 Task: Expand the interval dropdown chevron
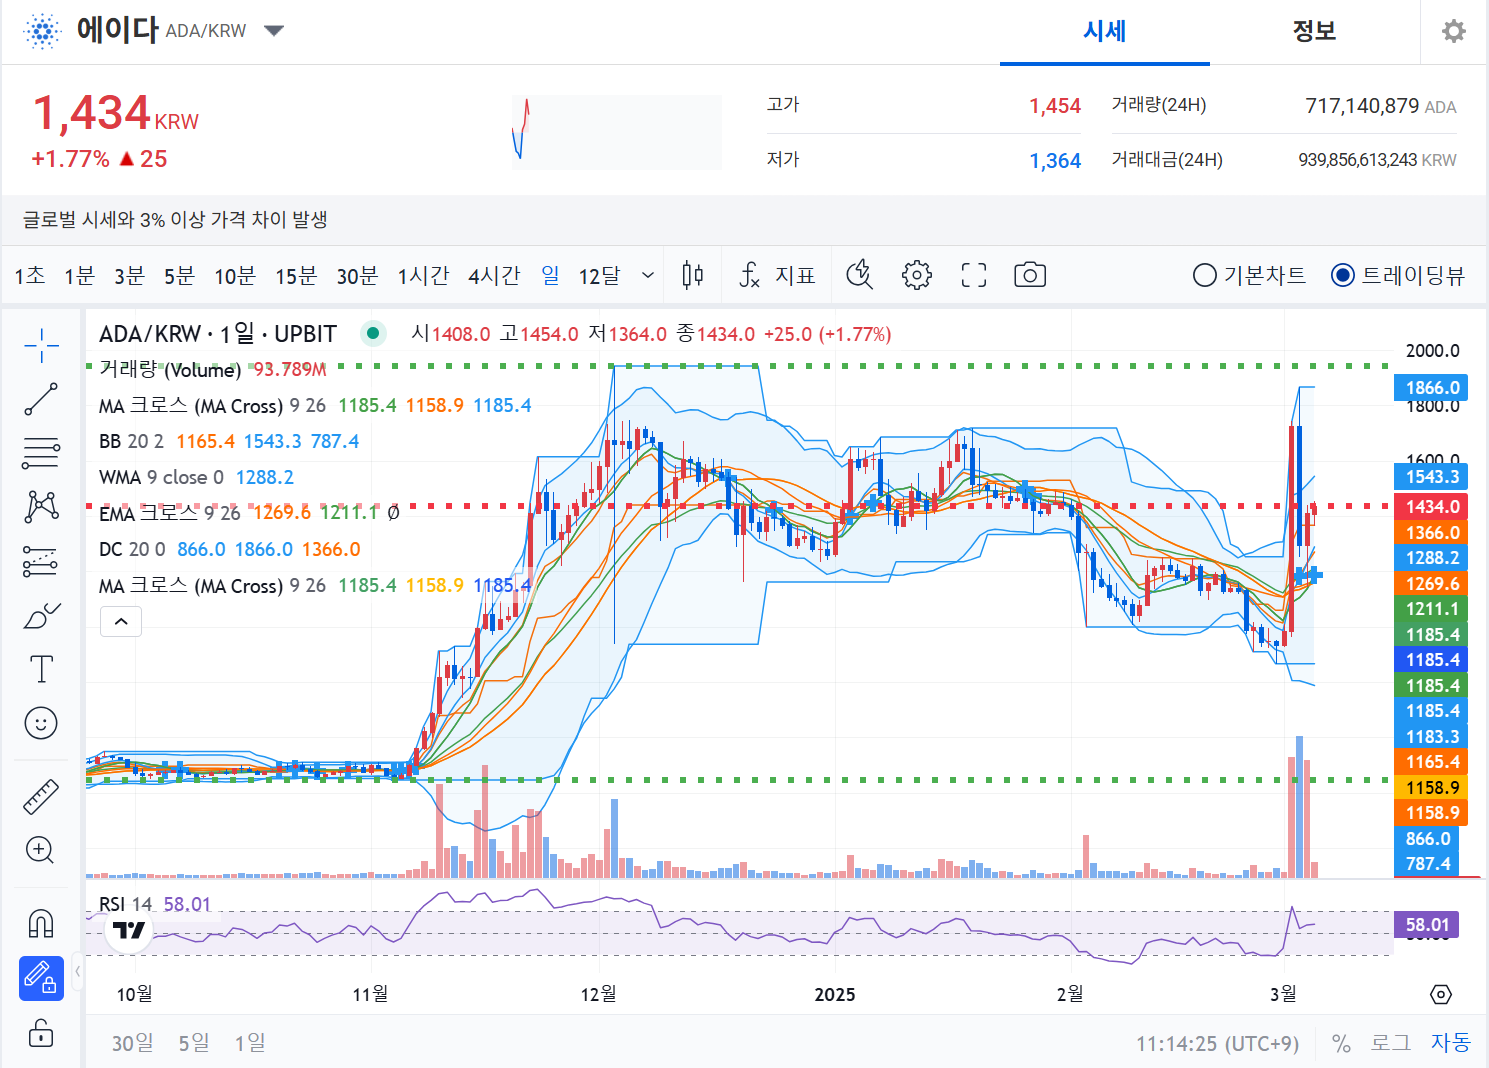coord(648,275)
